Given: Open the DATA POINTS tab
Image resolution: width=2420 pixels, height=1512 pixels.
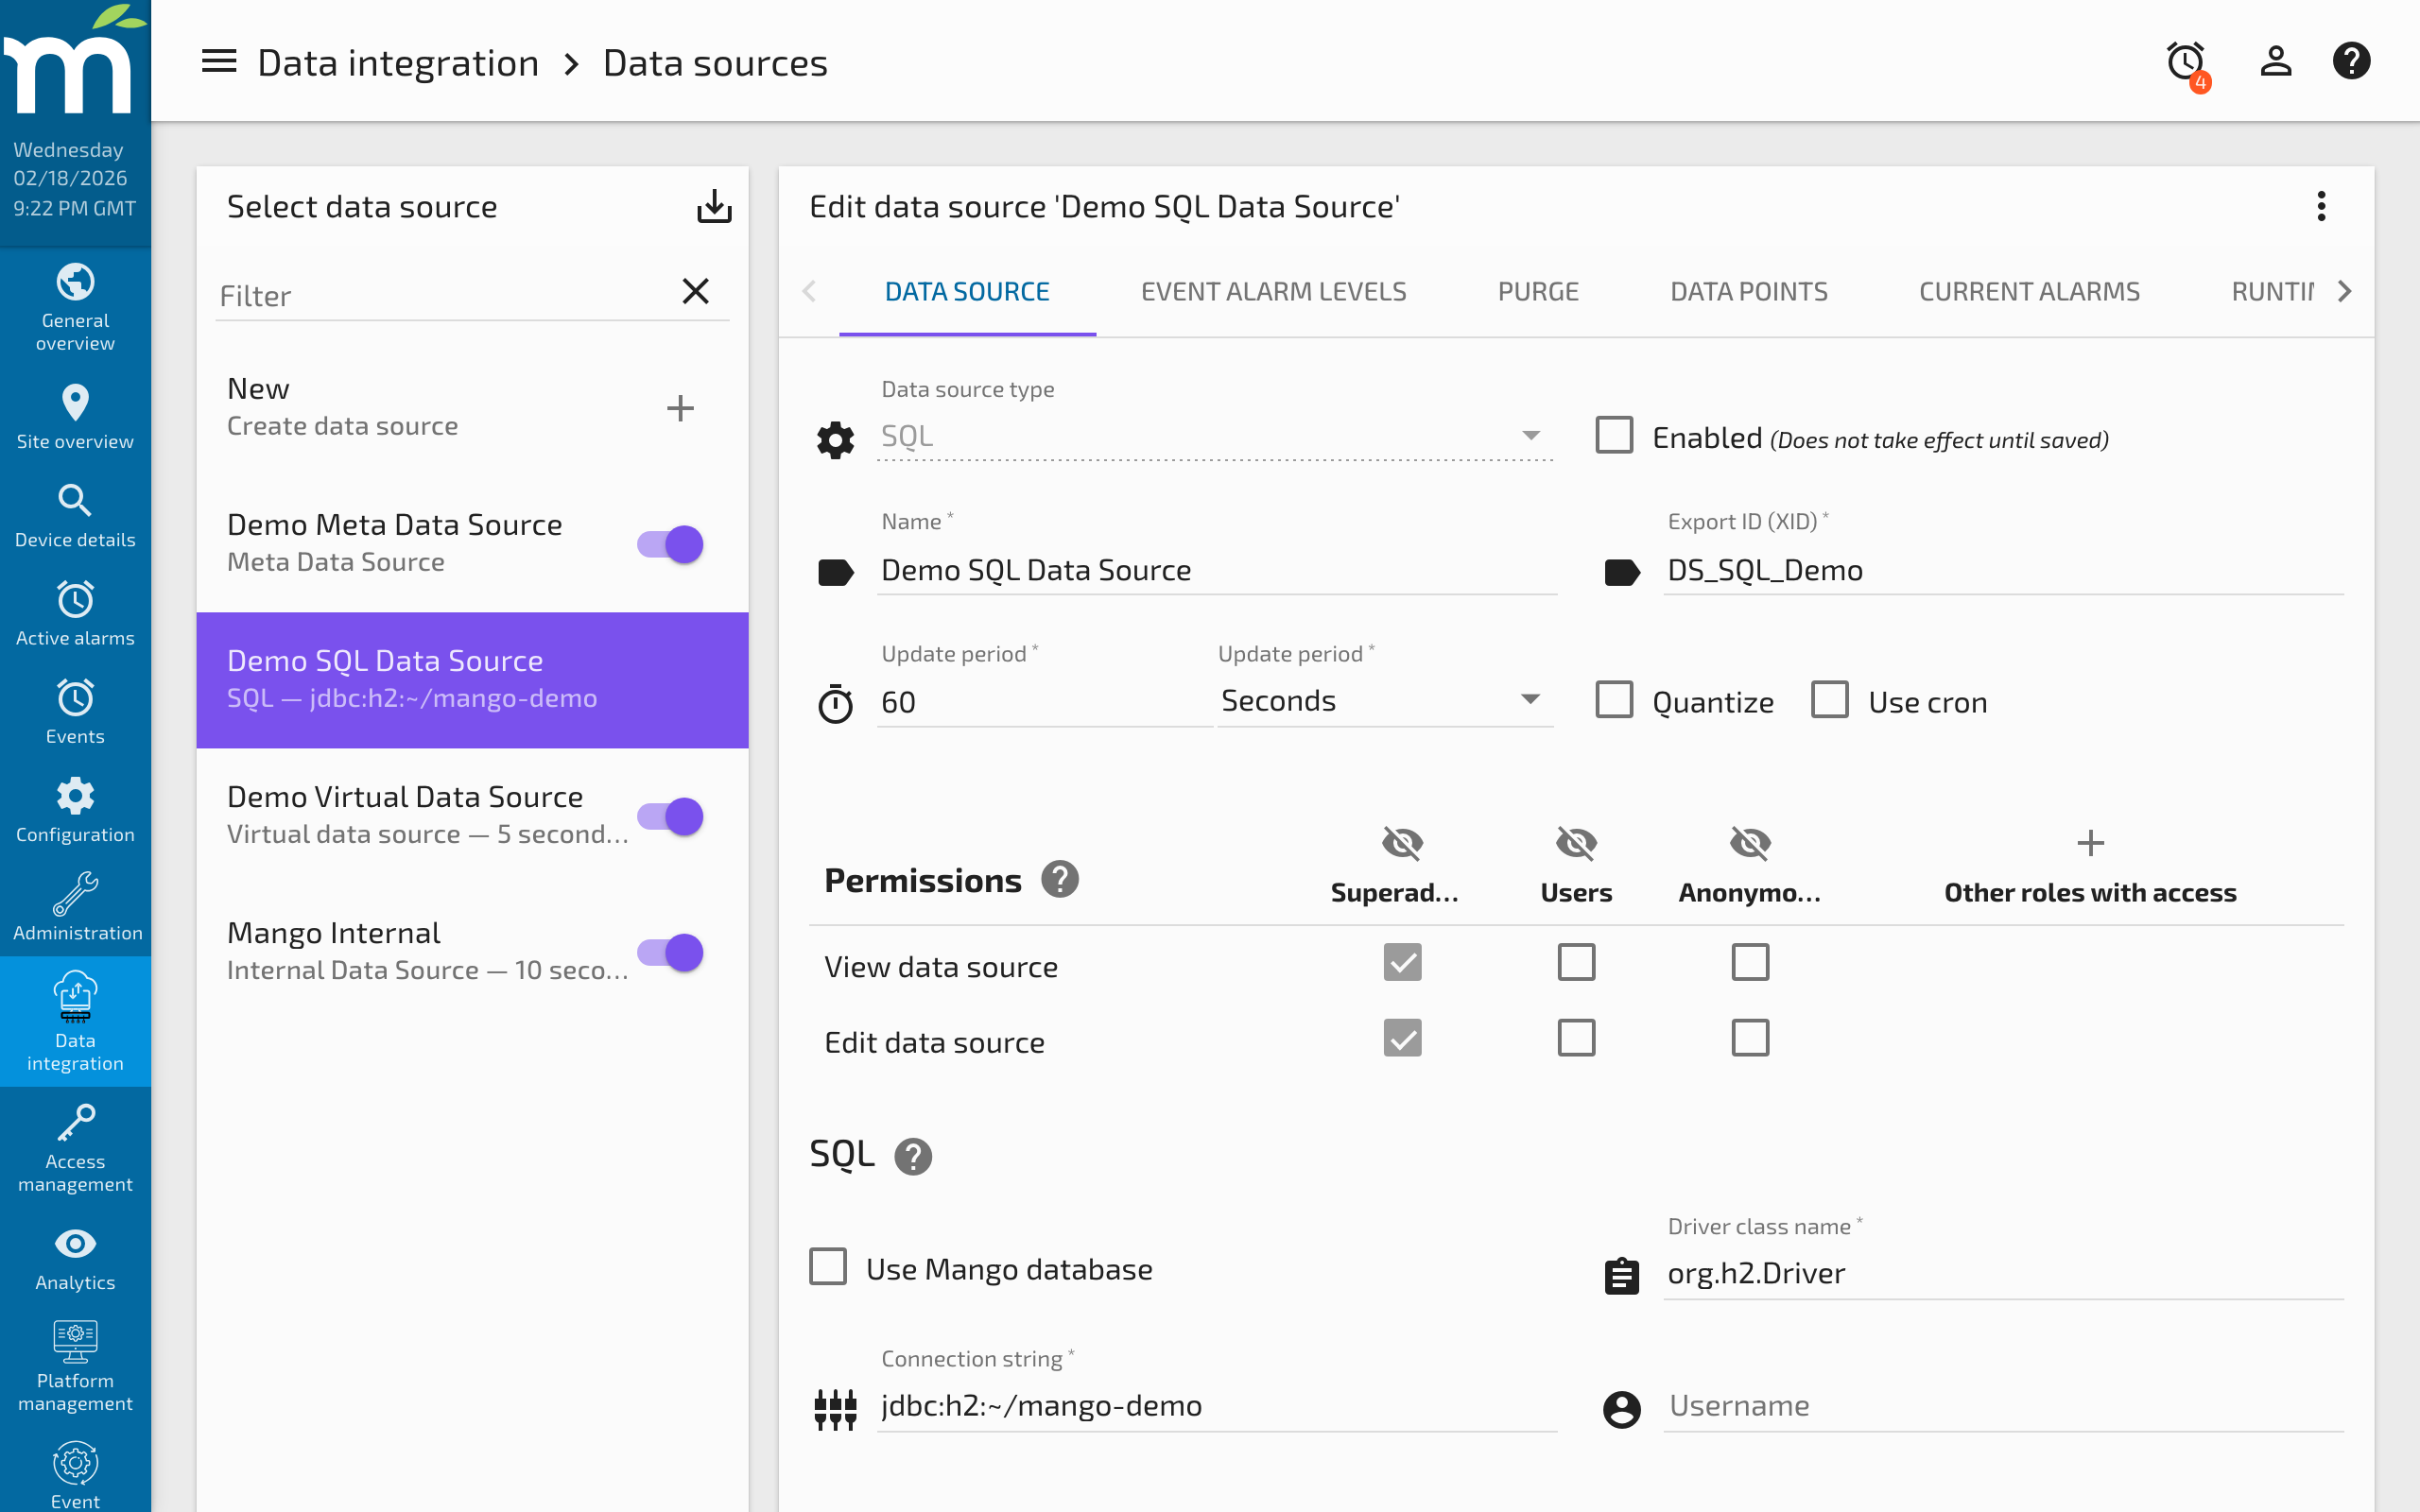Looking at the screenshot, I should point(1749,291).
